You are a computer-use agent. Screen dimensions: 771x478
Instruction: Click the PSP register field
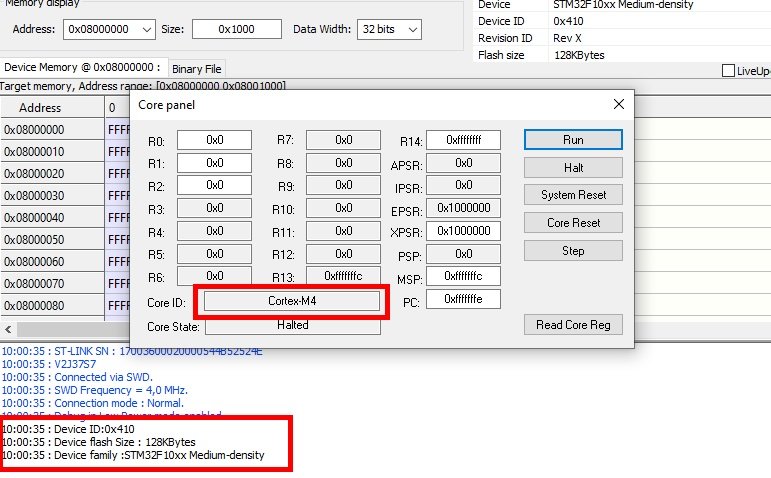point(463,254)
